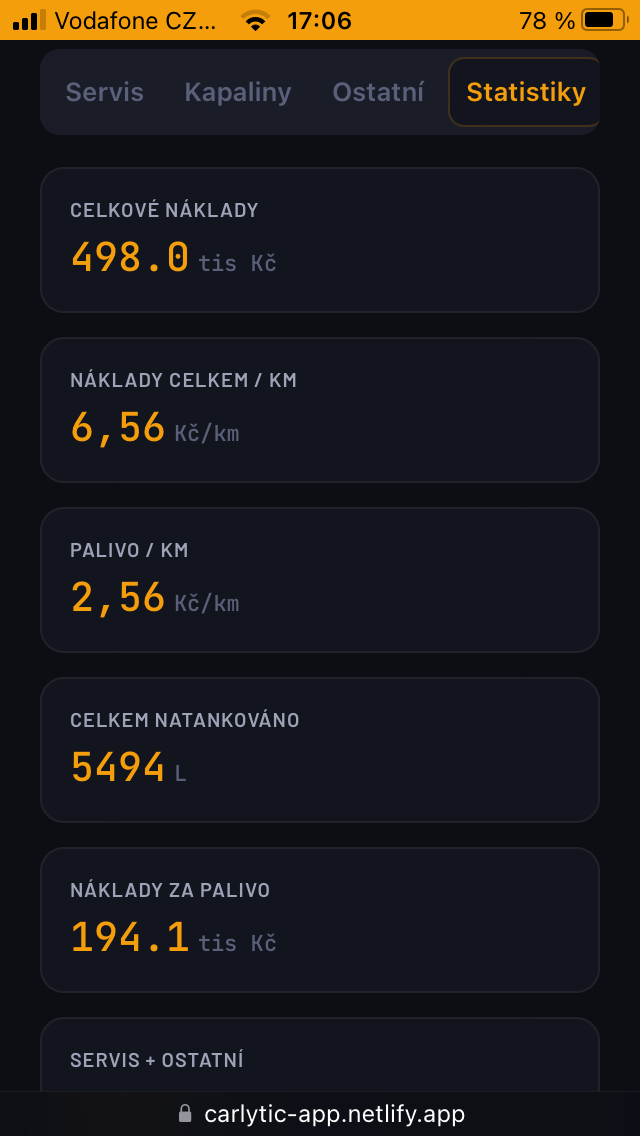Select the Náklady celkem / km card
640x1136 pixels.
click(320, 410)
